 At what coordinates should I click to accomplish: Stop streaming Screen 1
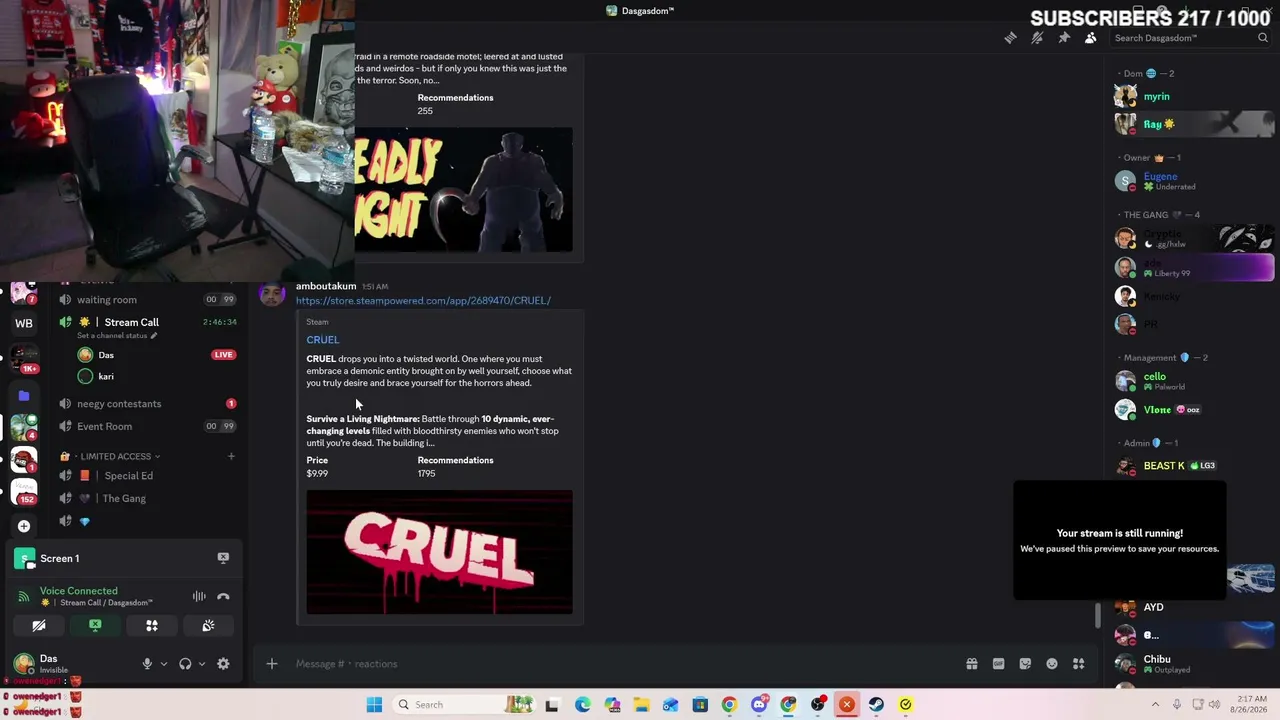click(x=223, y=558)
